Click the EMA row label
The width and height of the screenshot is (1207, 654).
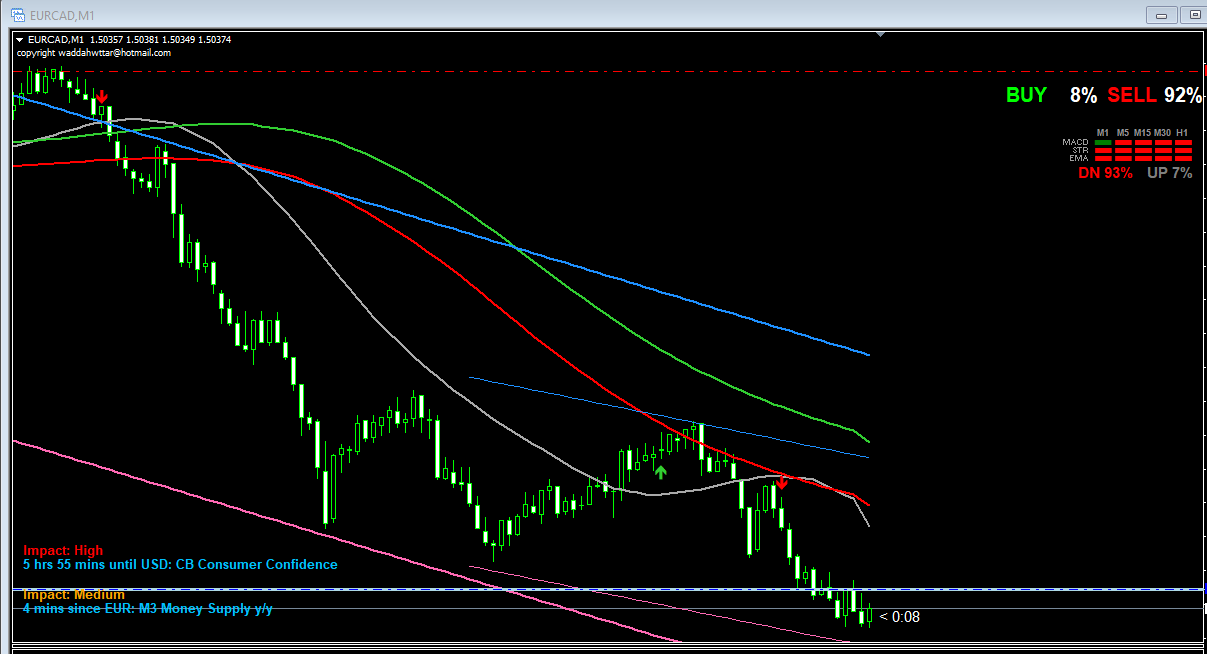(x=1080, y=158)
